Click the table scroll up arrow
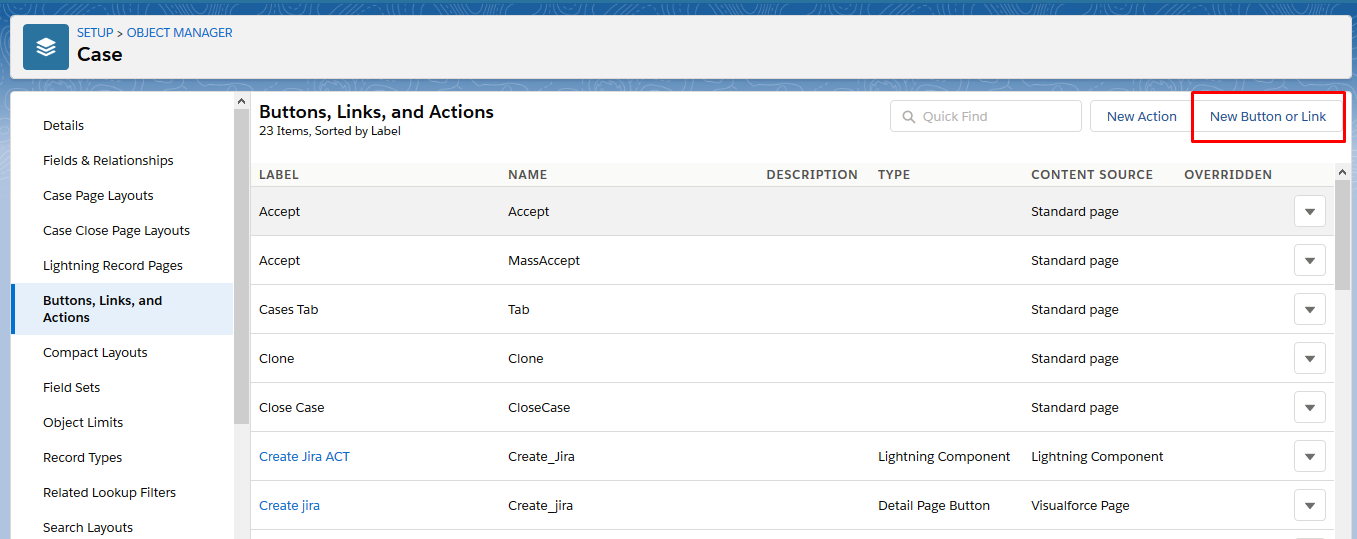Image resolution: width=1357 pixels, height=539 pixels. (1342, 173)
